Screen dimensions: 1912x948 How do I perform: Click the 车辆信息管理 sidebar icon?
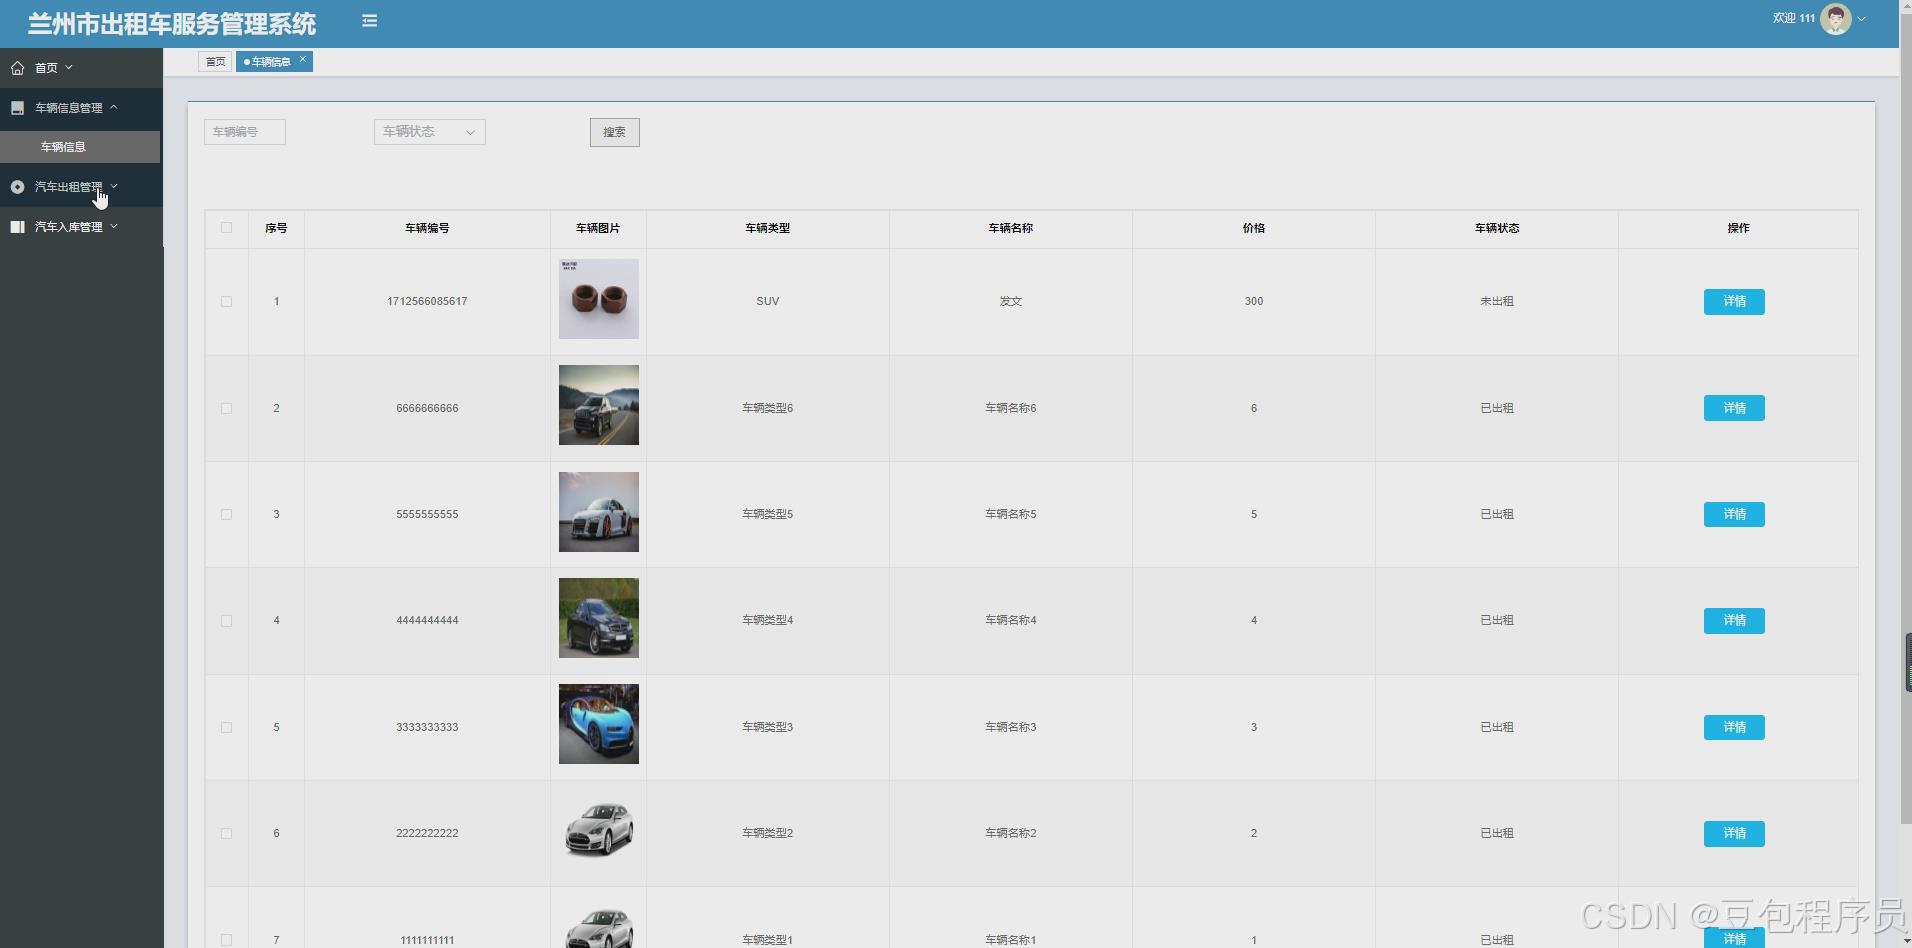(17, 108)
